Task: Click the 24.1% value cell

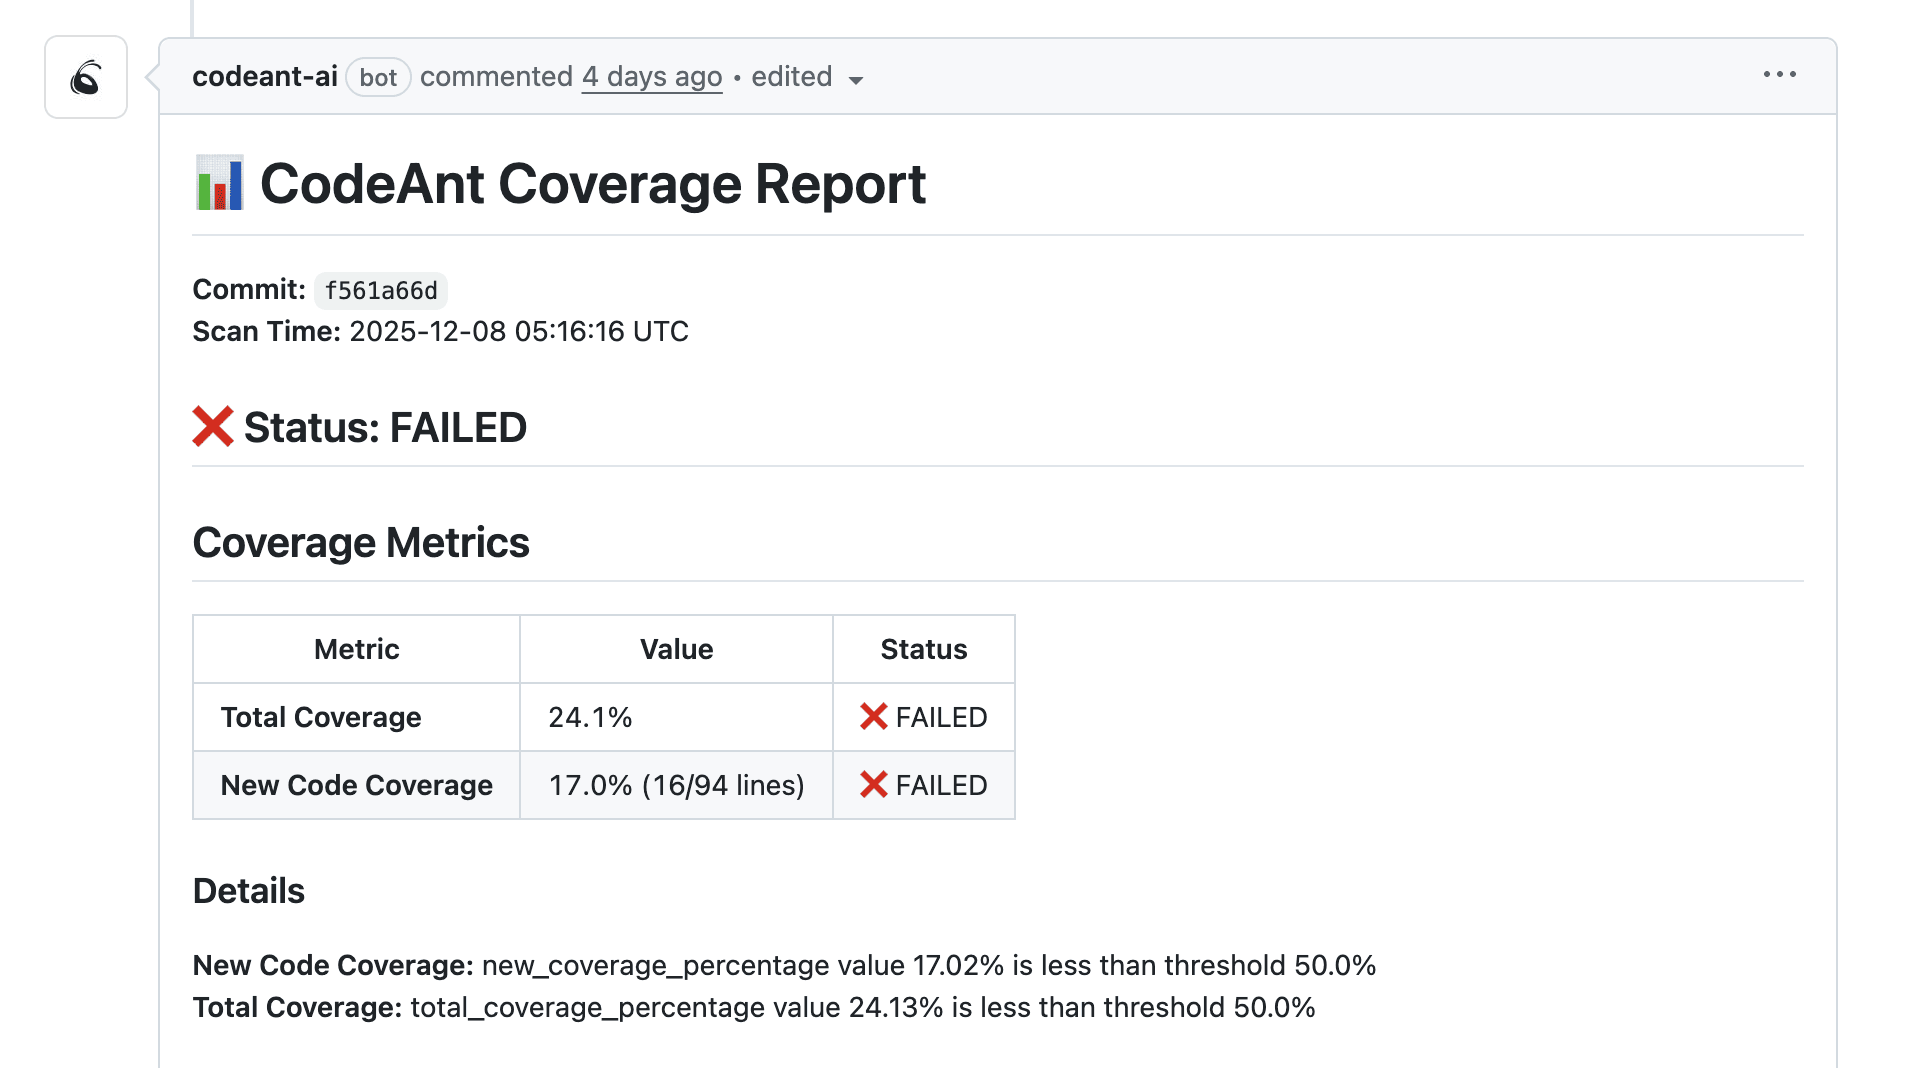Action: coord(590,717)
